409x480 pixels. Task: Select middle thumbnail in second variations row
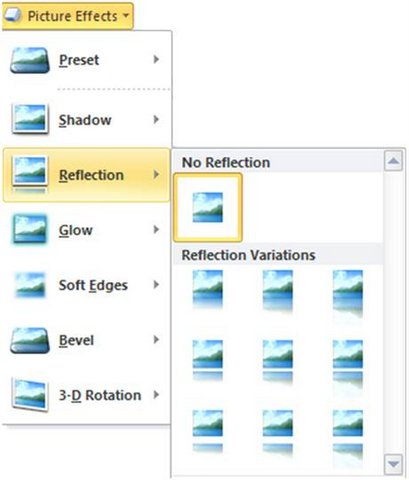(x=278, y=362)
